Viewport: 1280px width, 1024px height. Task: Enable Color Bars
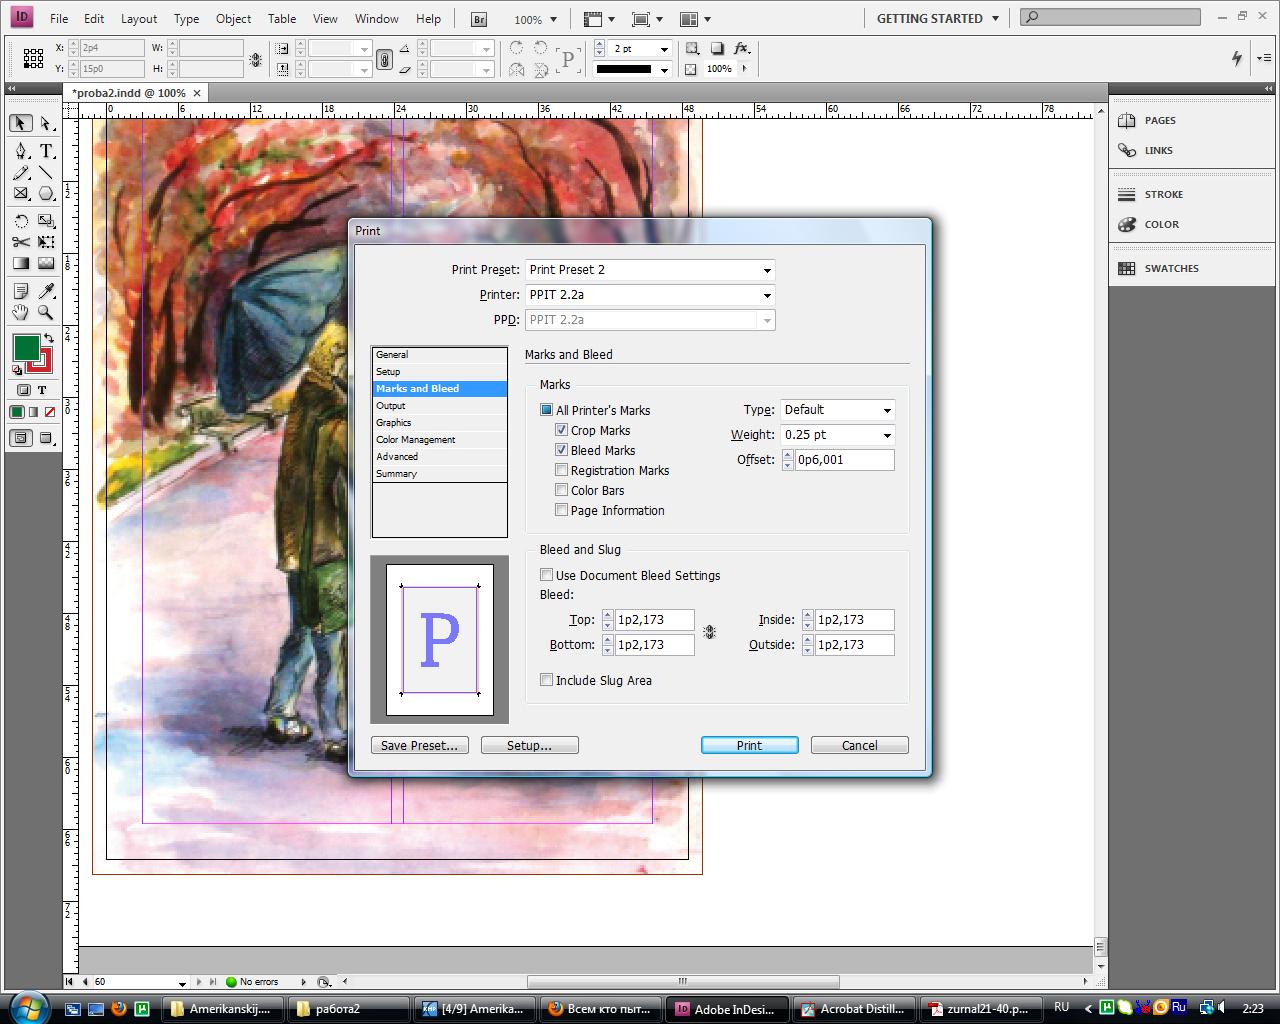coord(561,490)
